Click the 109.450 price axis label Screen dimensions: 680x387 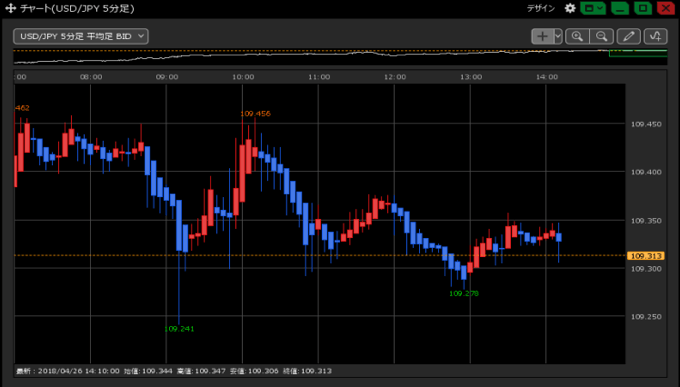(646, 124)
